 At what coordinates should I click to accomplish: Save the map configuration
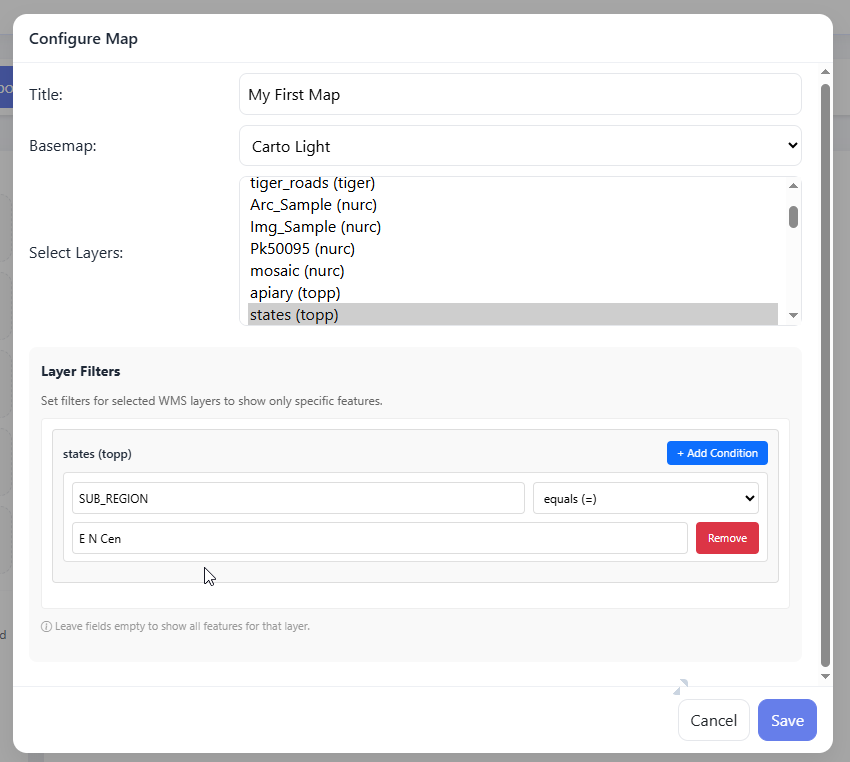787,720
